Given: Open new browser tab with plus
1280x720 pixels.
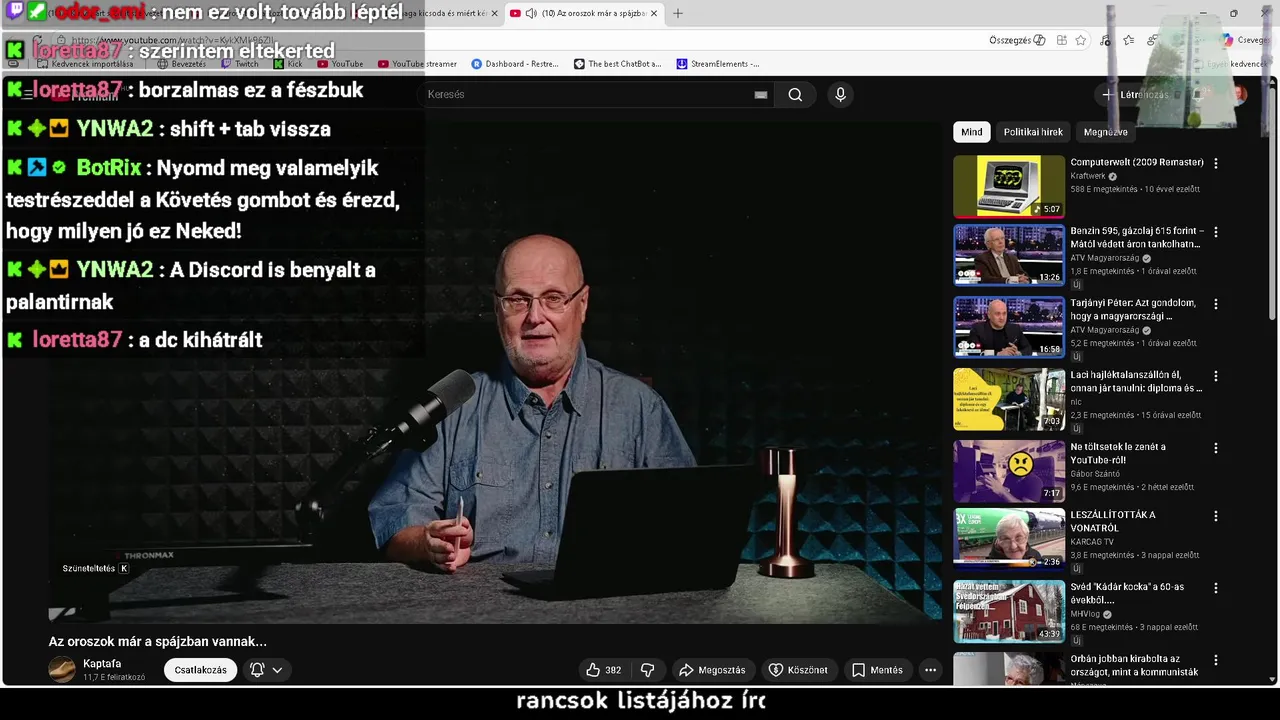Looking at the screenshot, I should [678, 13].
